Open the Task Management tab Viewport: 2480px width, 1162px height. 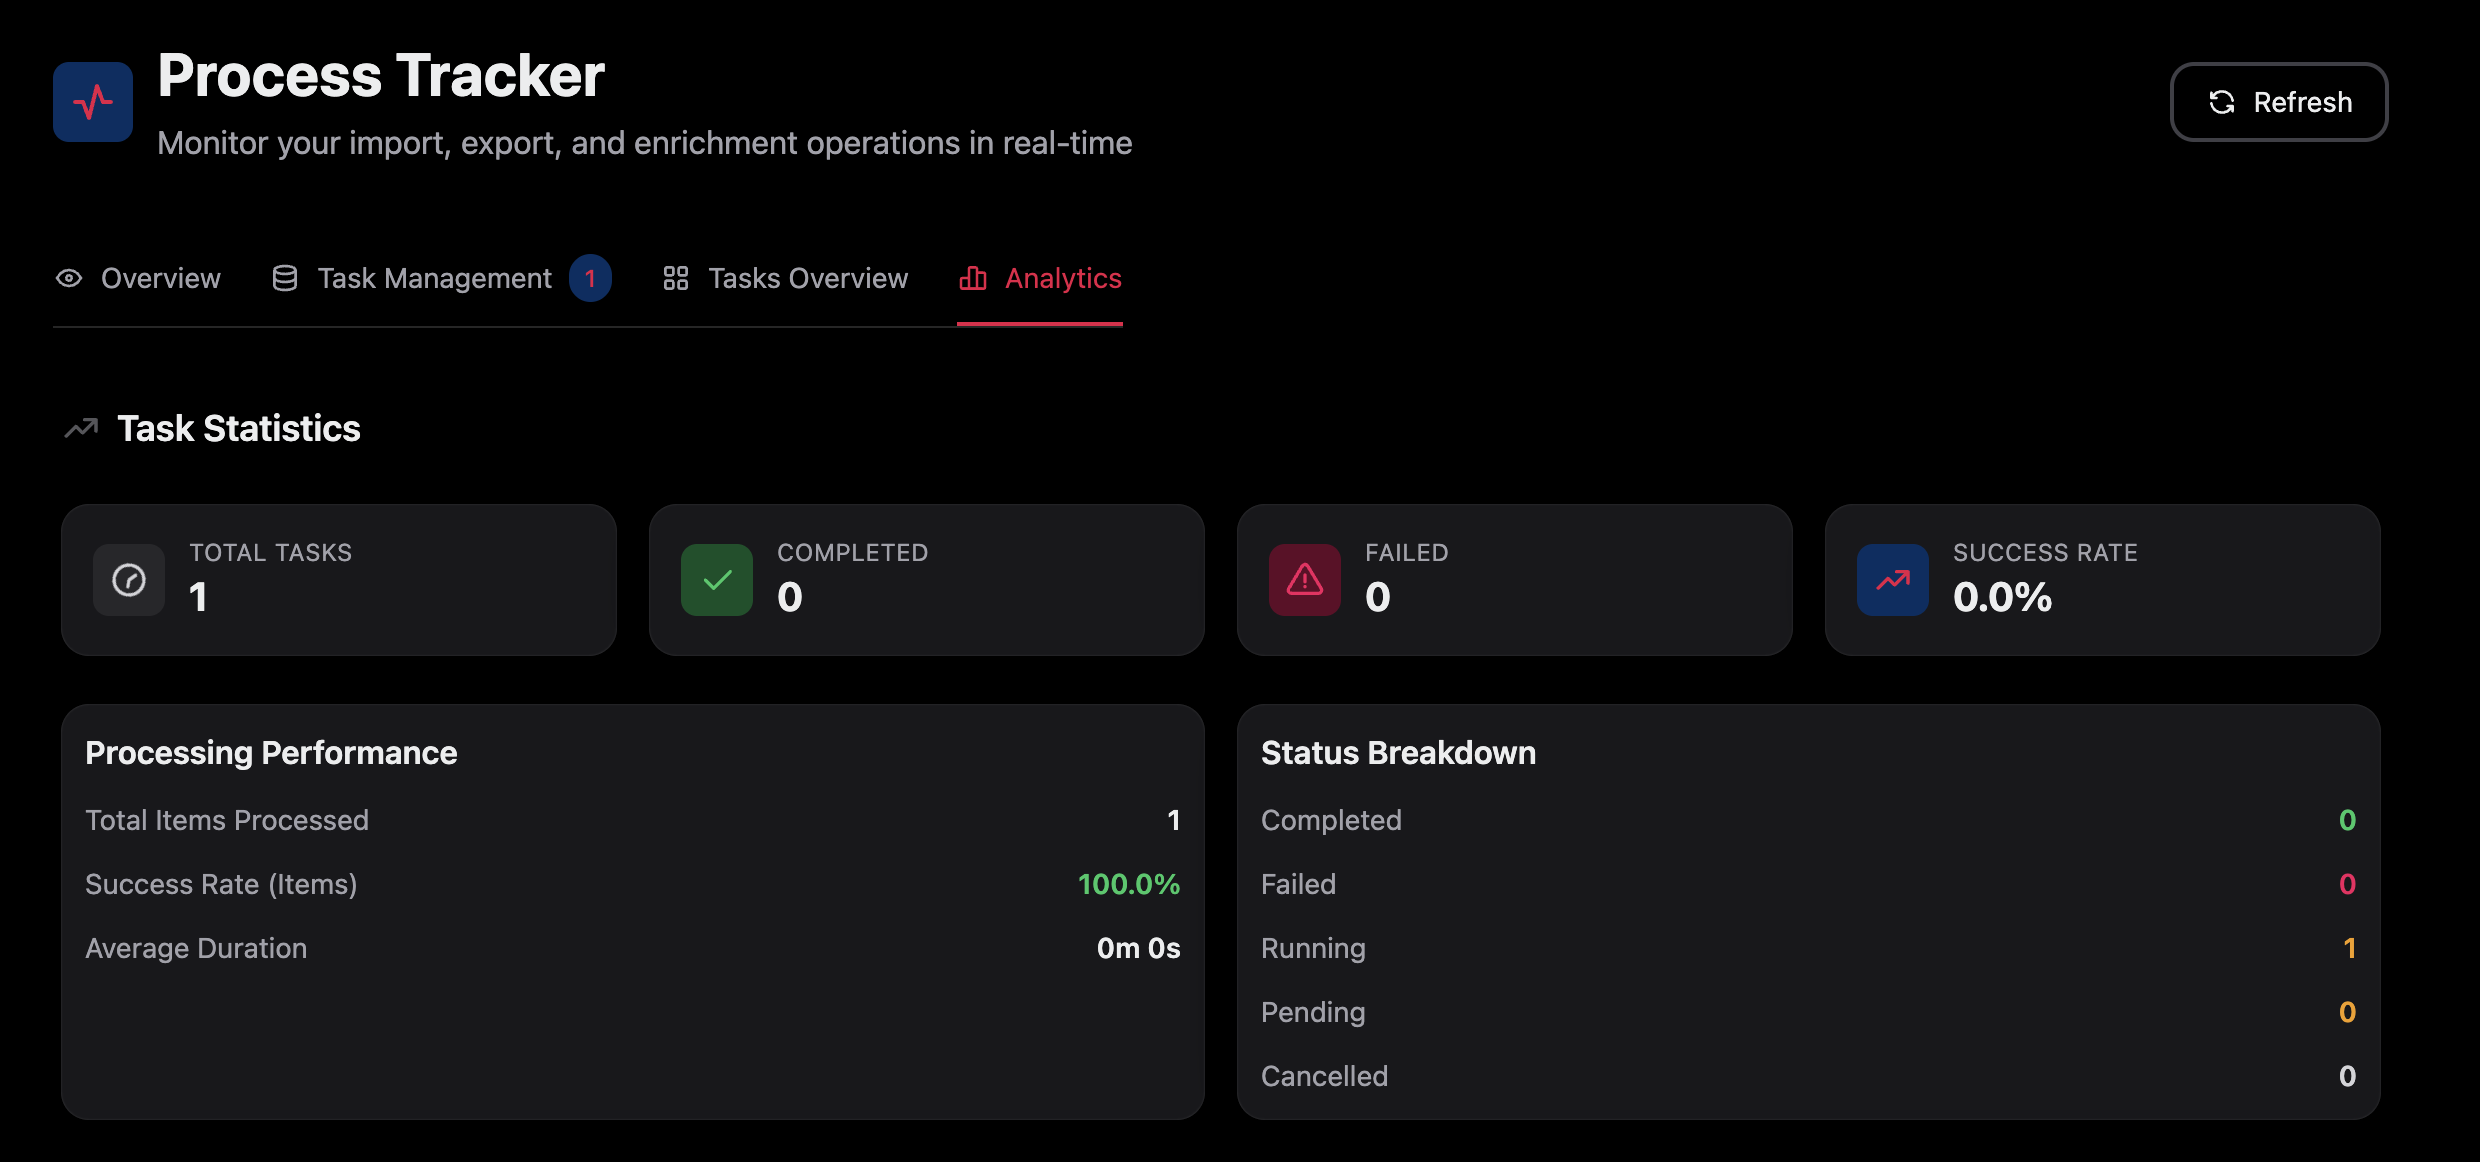click(x=434, y=278)
